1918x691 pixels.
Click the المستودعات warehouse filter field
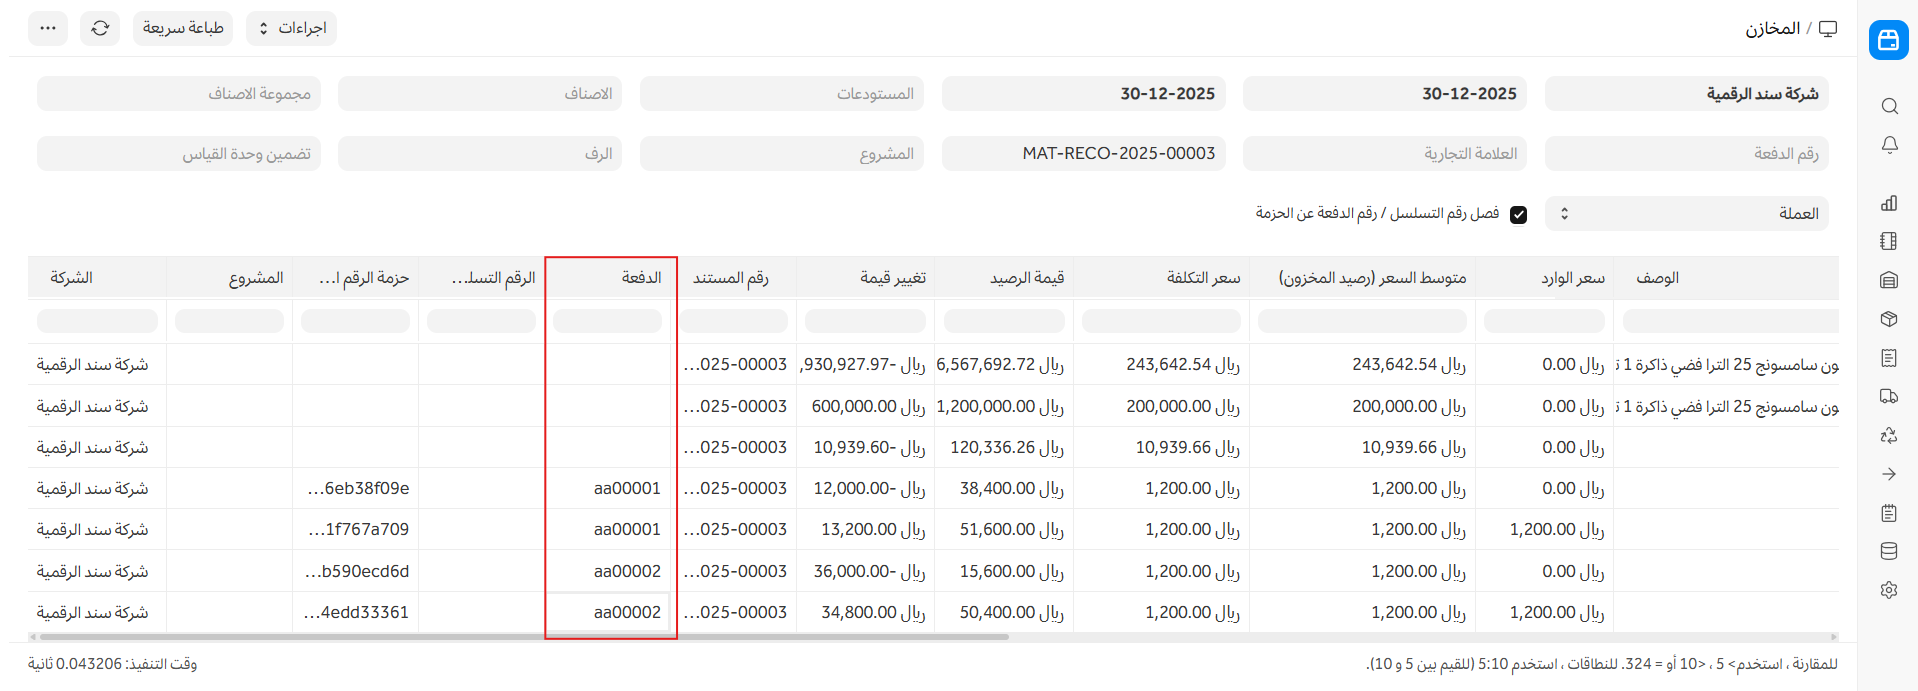pos(781,94)
